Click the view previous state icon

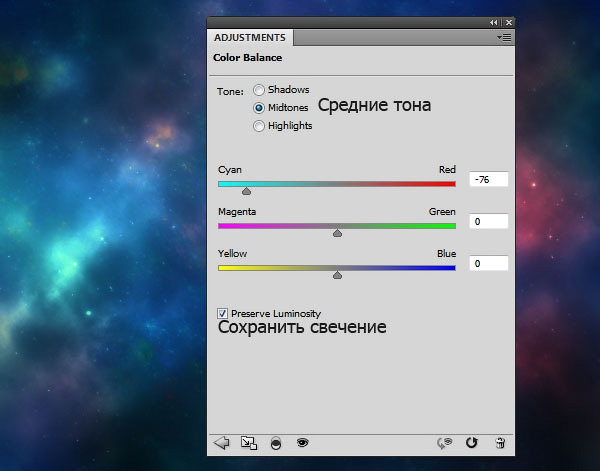click(x=445, y=443)
